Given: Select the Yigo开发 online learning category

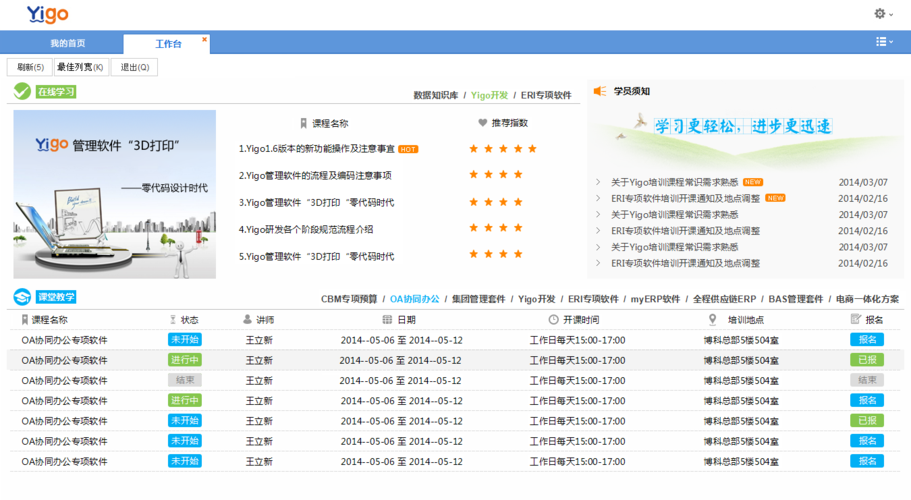Looking at the screenshot, I should pos(489,95).
